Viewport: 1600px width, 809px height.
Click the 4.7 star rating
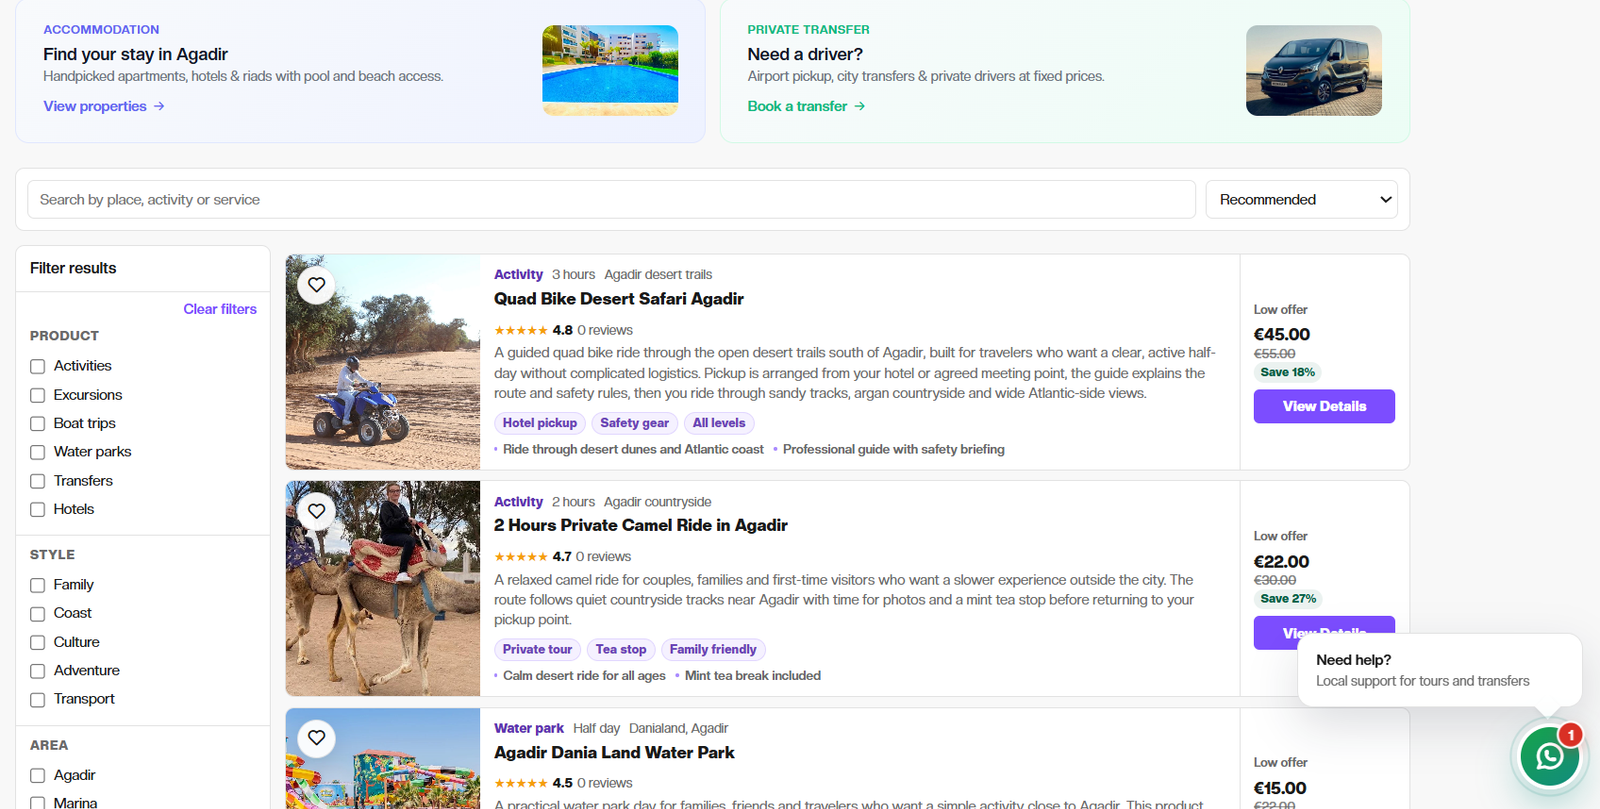coord(533,556)
